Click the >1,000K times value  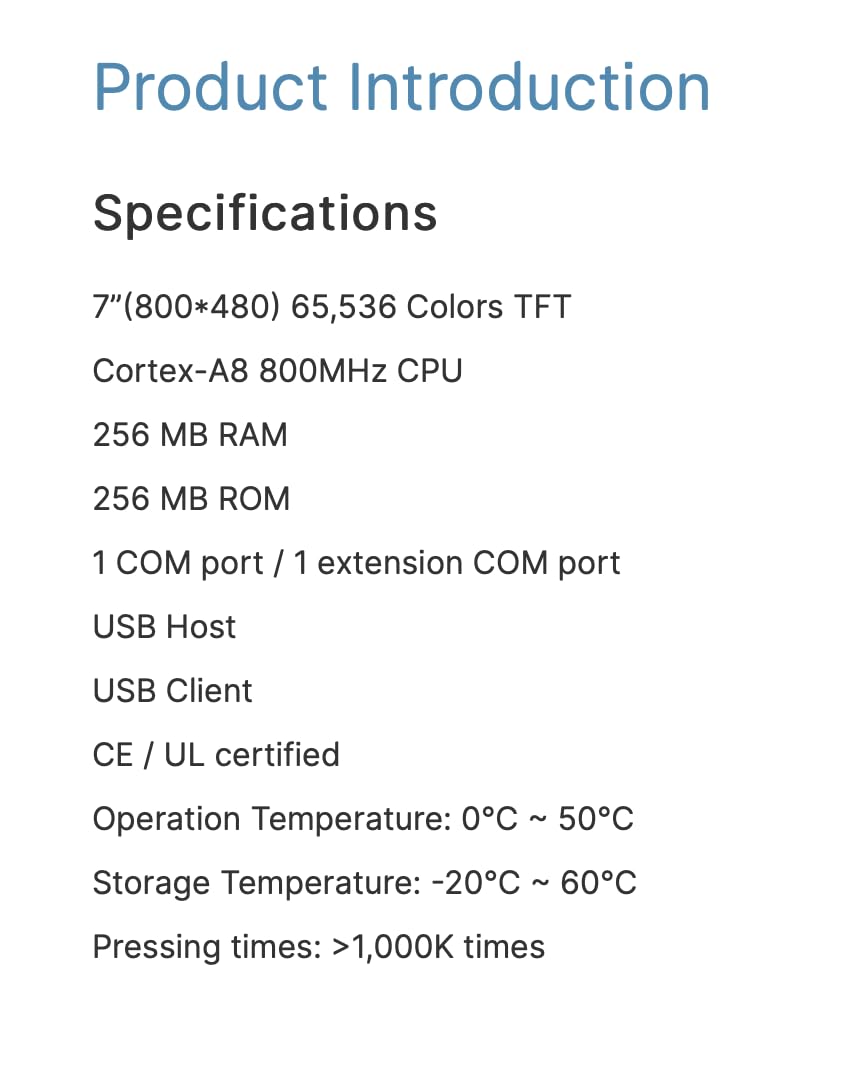(x=439, y=947)
